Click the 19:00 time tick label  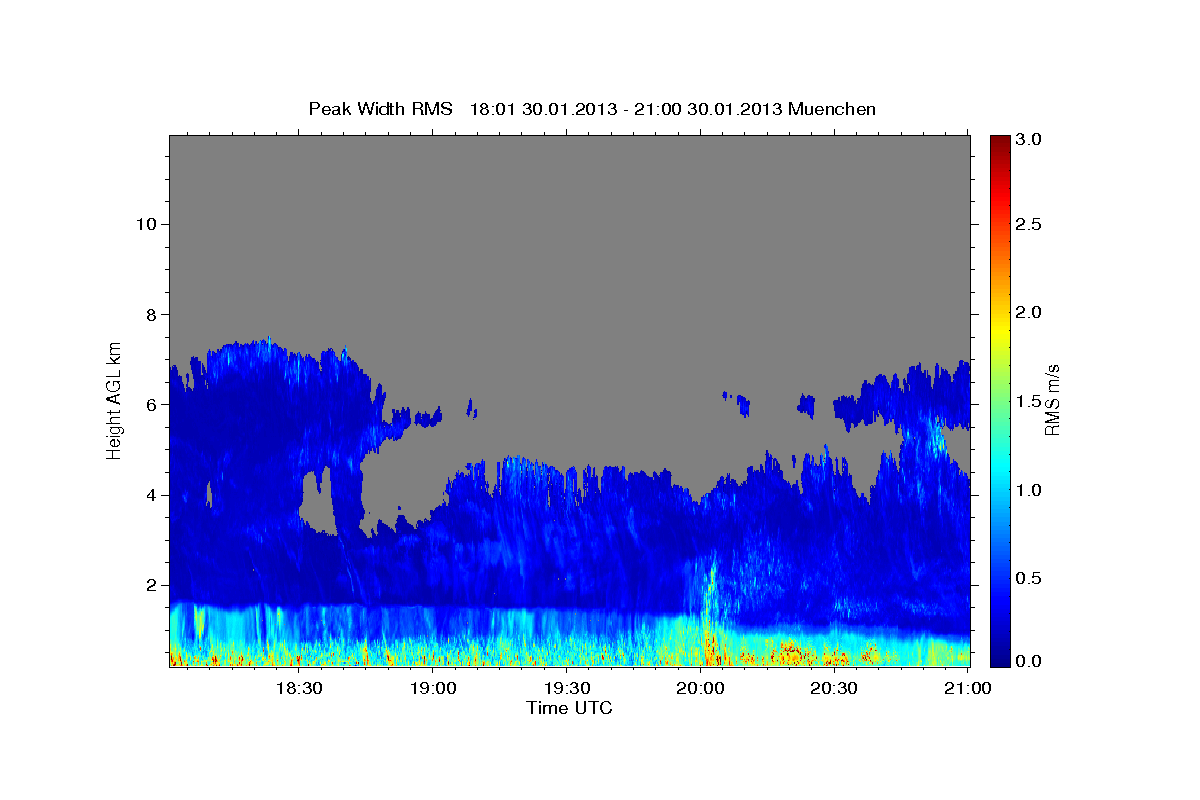(x=433, y=689)
